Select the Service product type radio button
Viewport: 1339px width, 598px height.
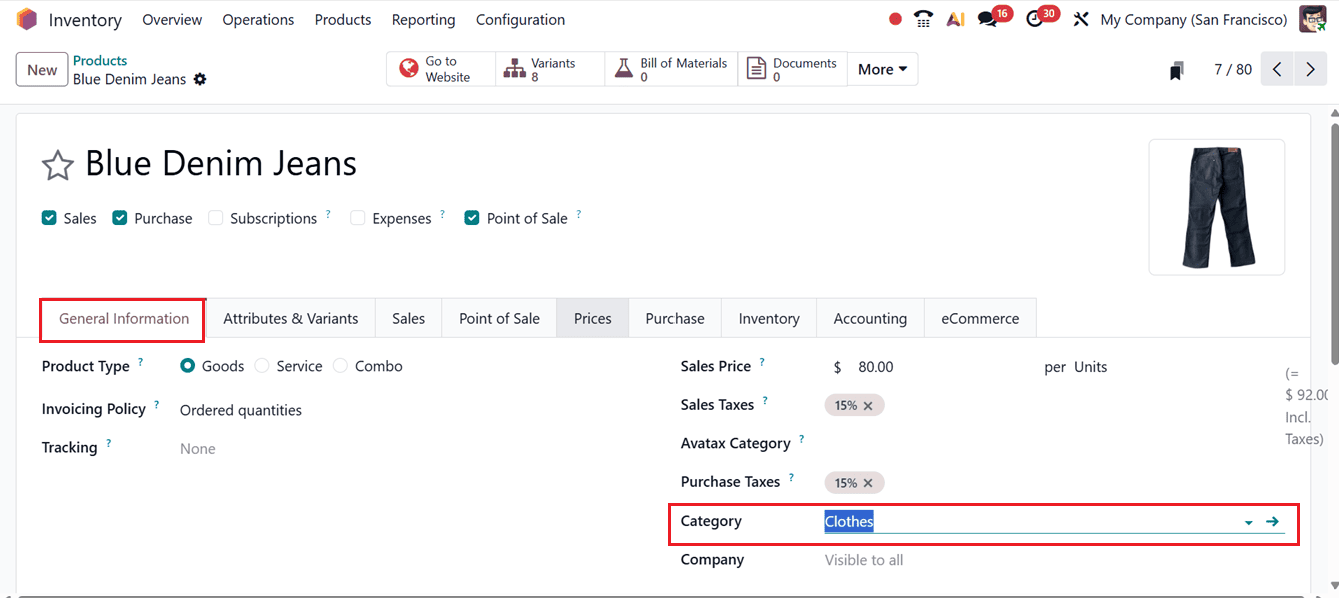261,366
